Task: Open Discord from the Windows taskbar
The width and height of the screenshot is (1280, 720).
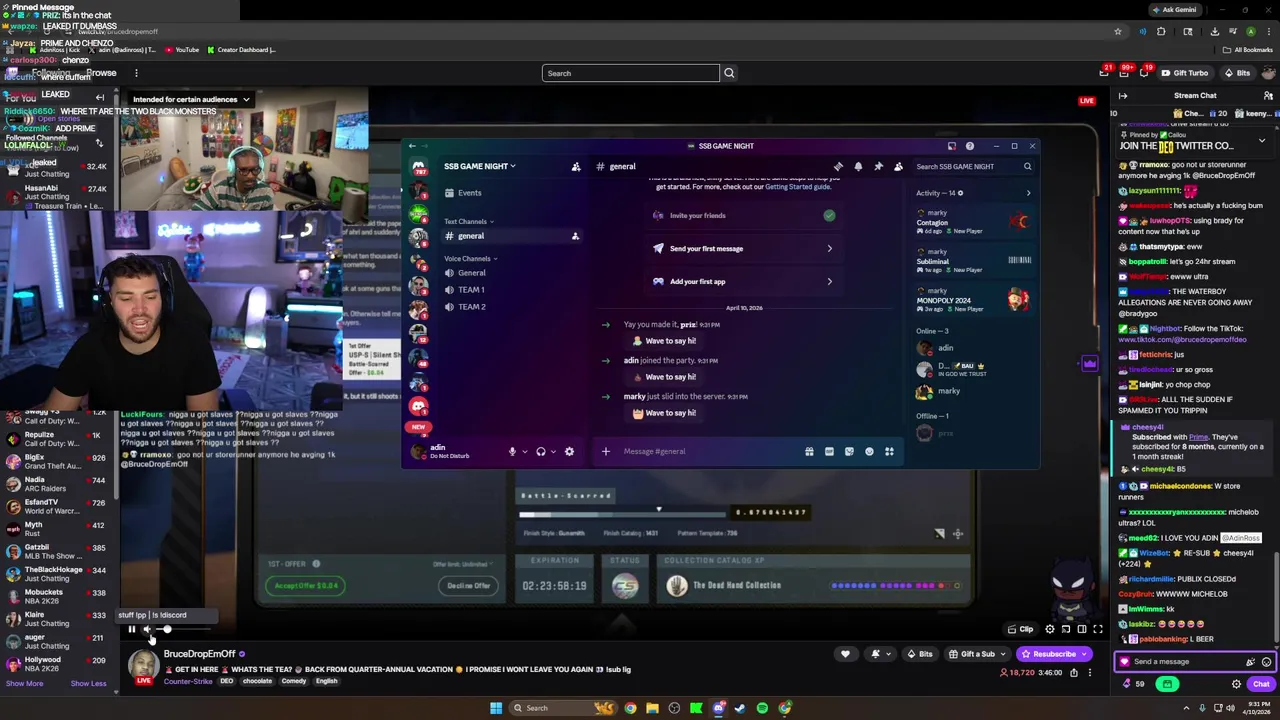Action: pos(718,708)
